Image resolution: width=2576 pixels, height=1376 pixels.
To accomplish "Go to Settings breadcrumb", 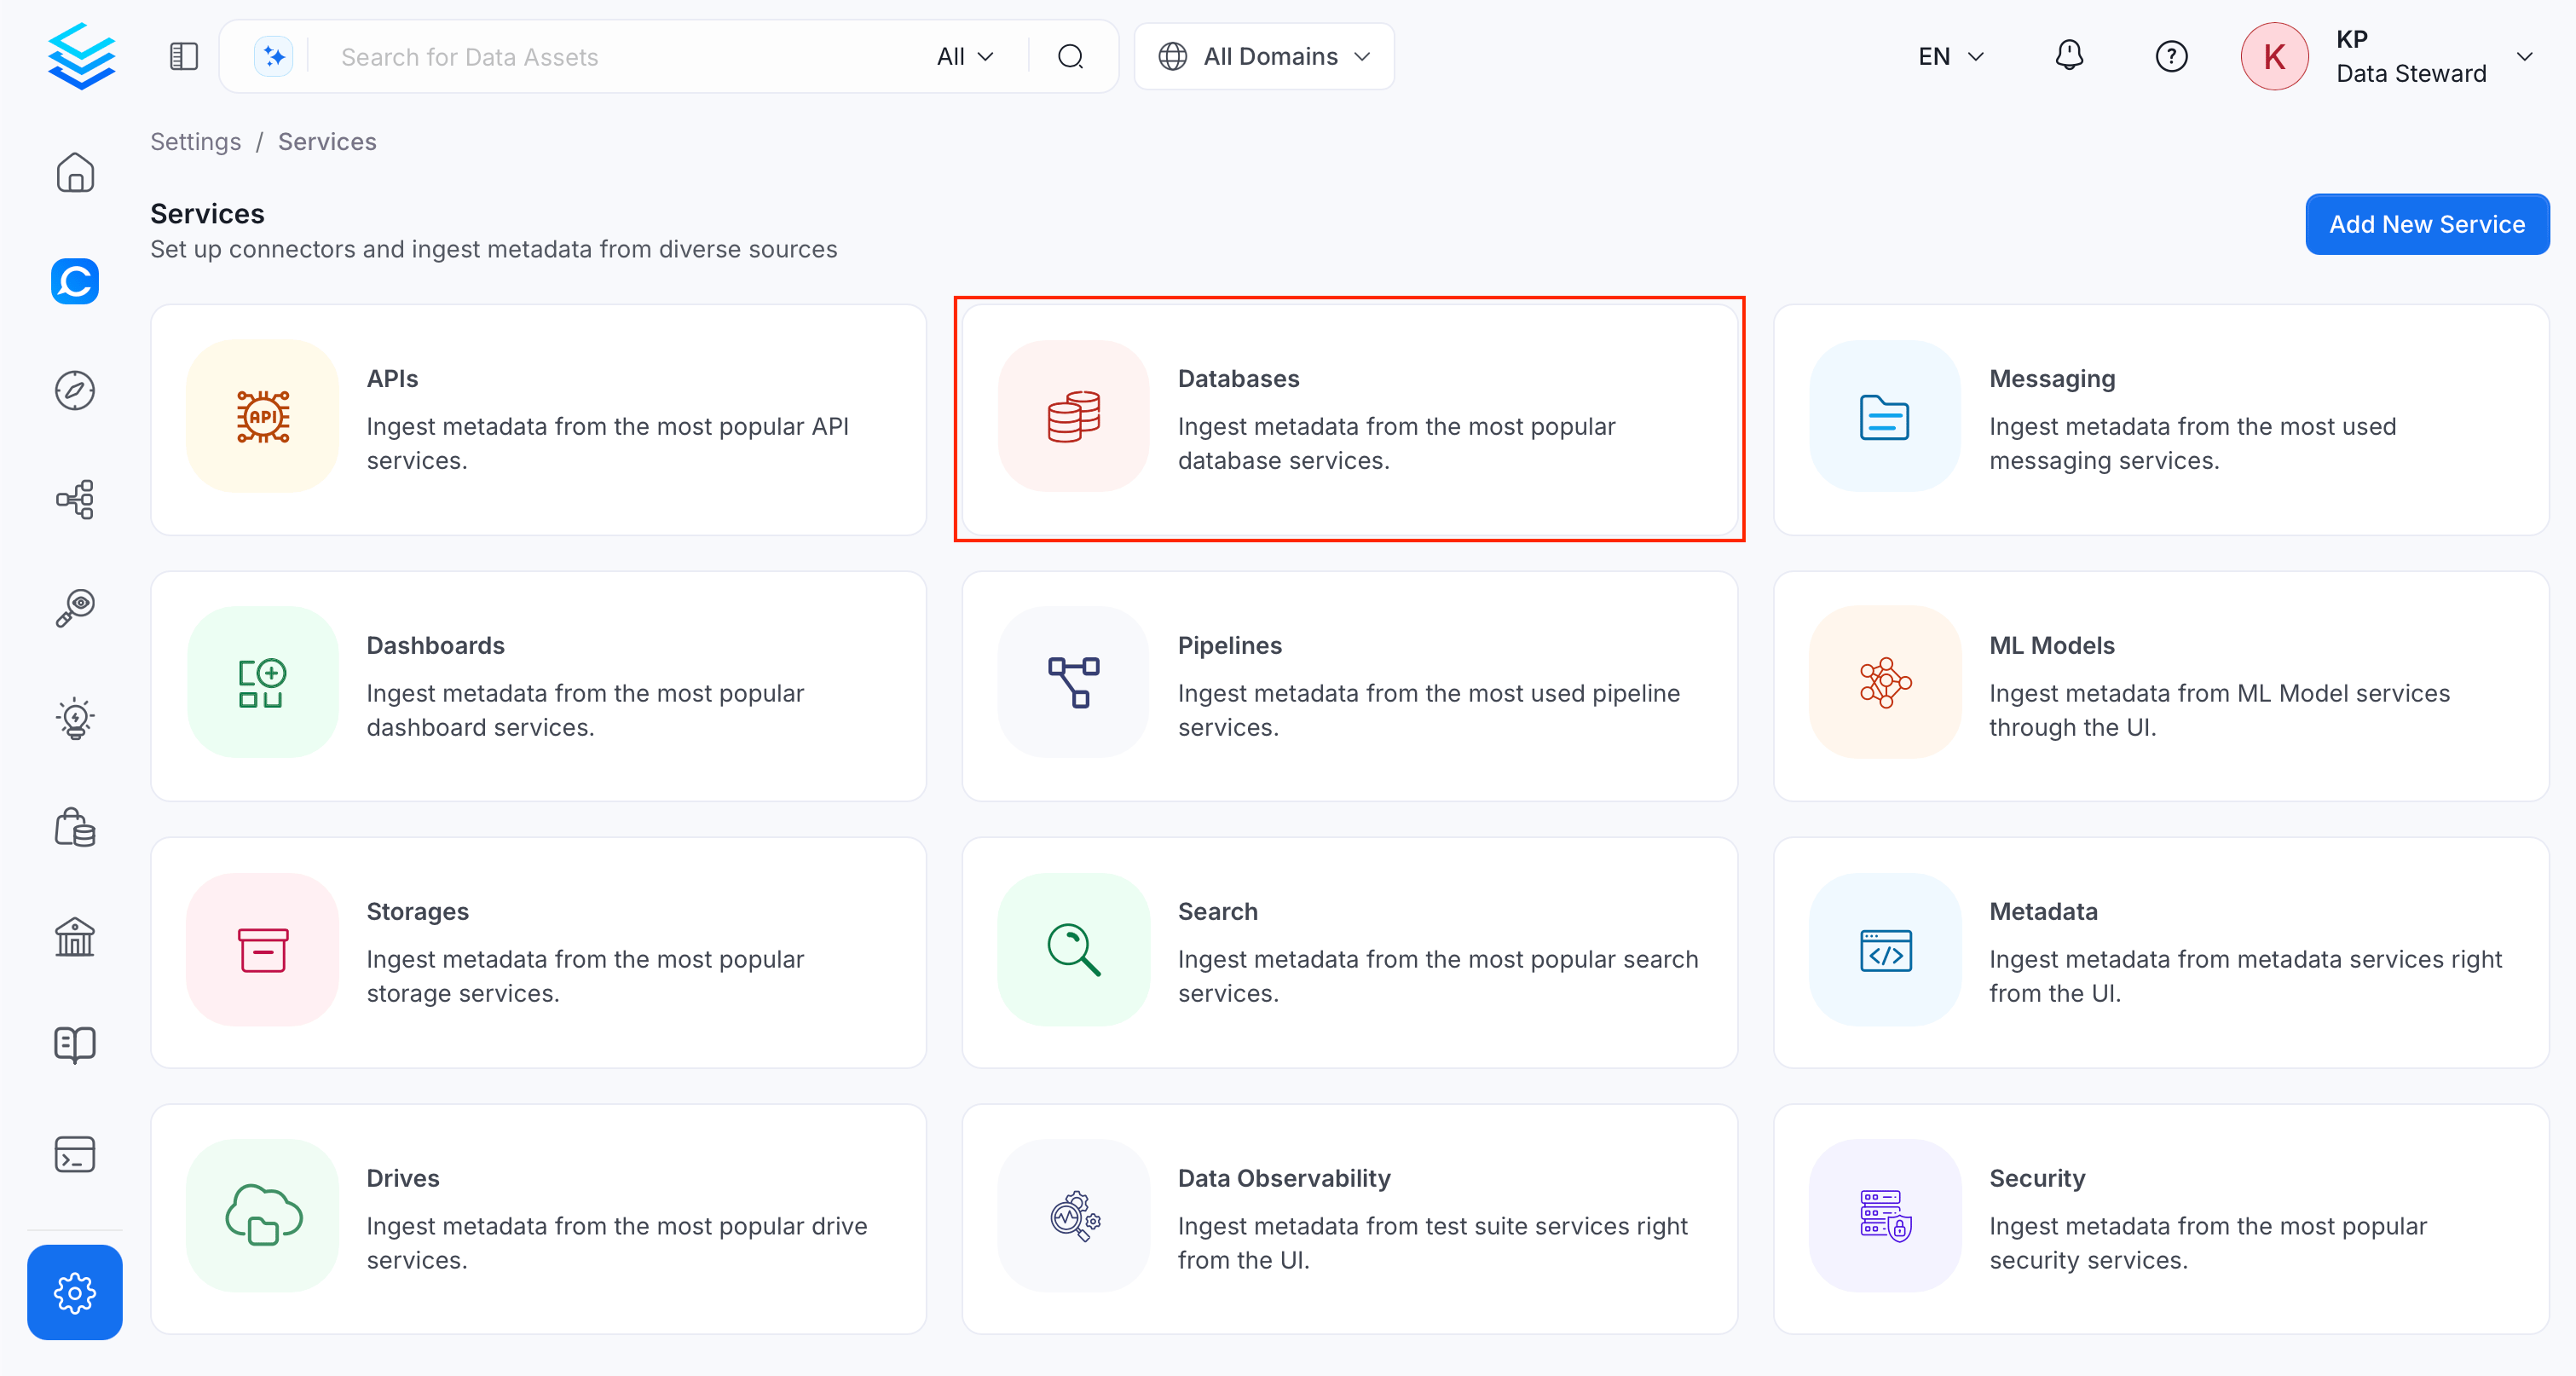I will coord(196,142).
